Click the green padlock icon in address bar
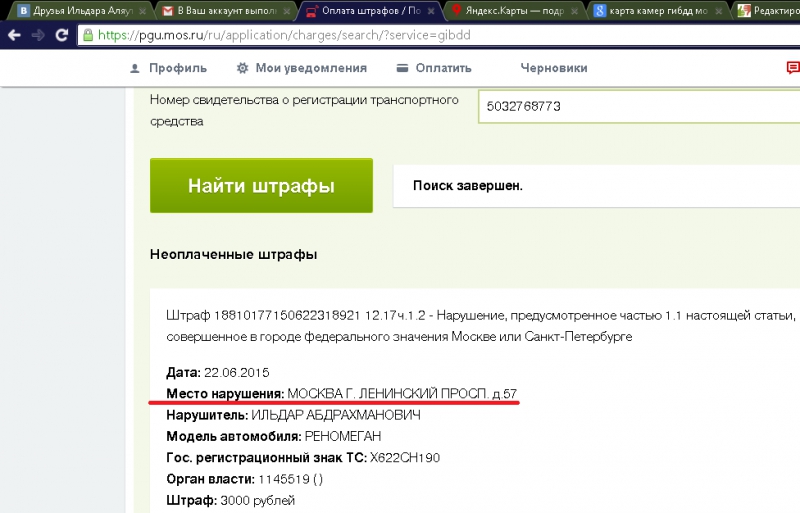 pyautogui.click(x=88, y=35)
